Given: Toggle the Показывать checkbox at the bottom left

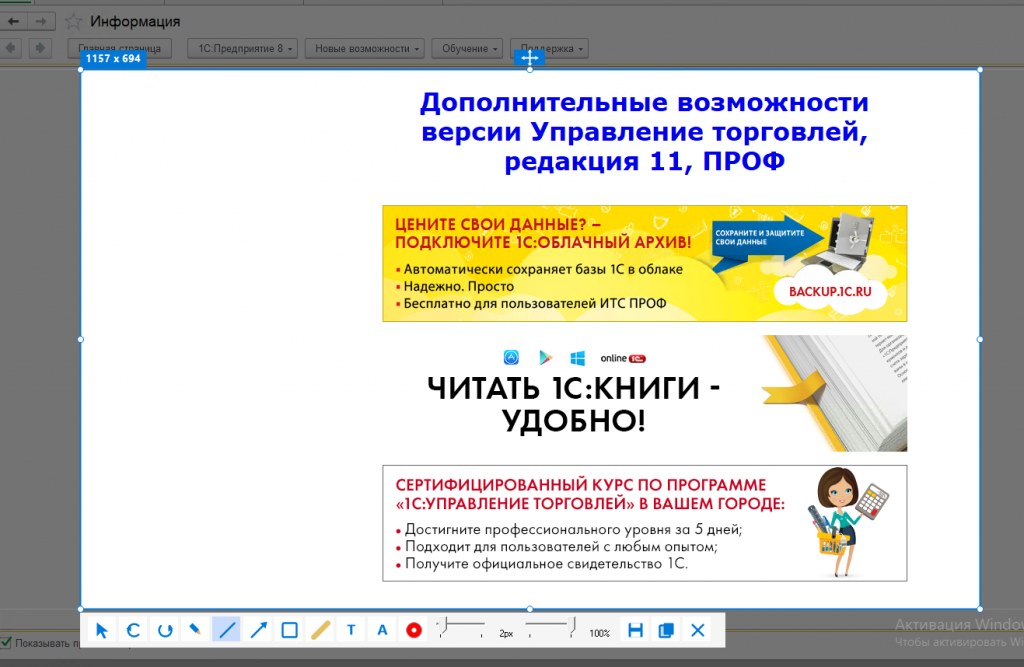Looking at the screenshot, I should point(6,643).
